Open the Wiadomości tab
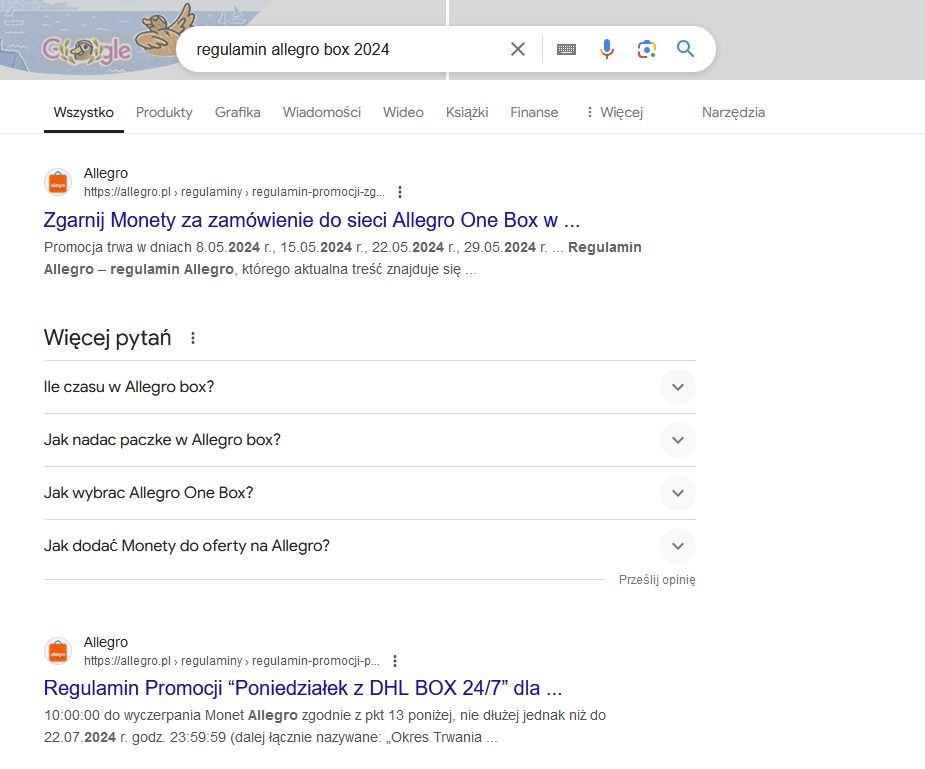925x769 pixels. click(x=322, y=112)
